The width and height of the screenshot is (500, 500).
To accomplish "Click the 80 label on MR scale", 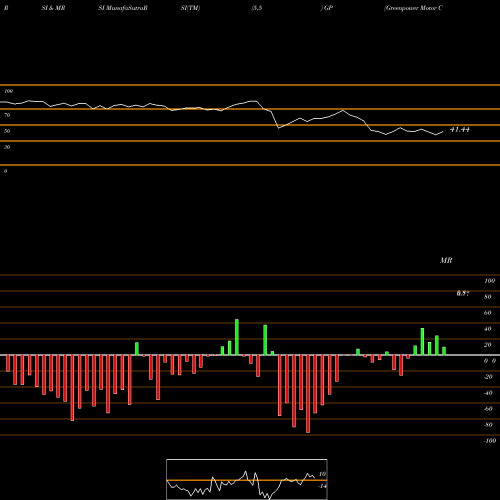I will 488,297.
